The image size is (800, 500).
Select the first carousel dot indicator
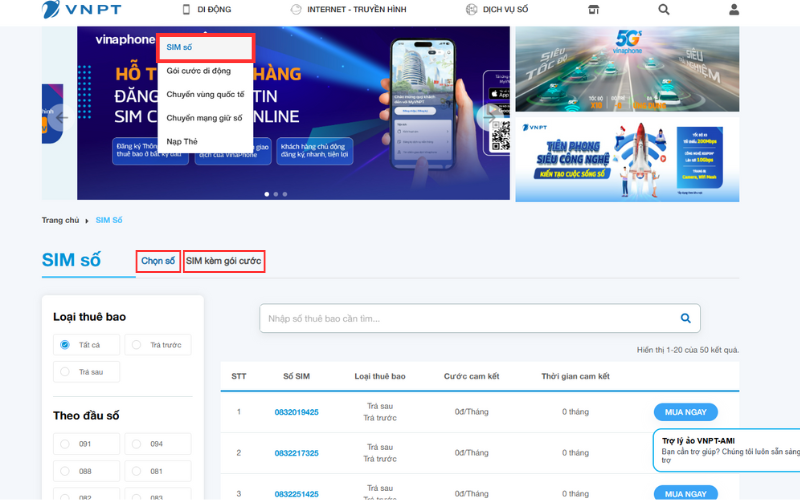click(x=266, y=194)
